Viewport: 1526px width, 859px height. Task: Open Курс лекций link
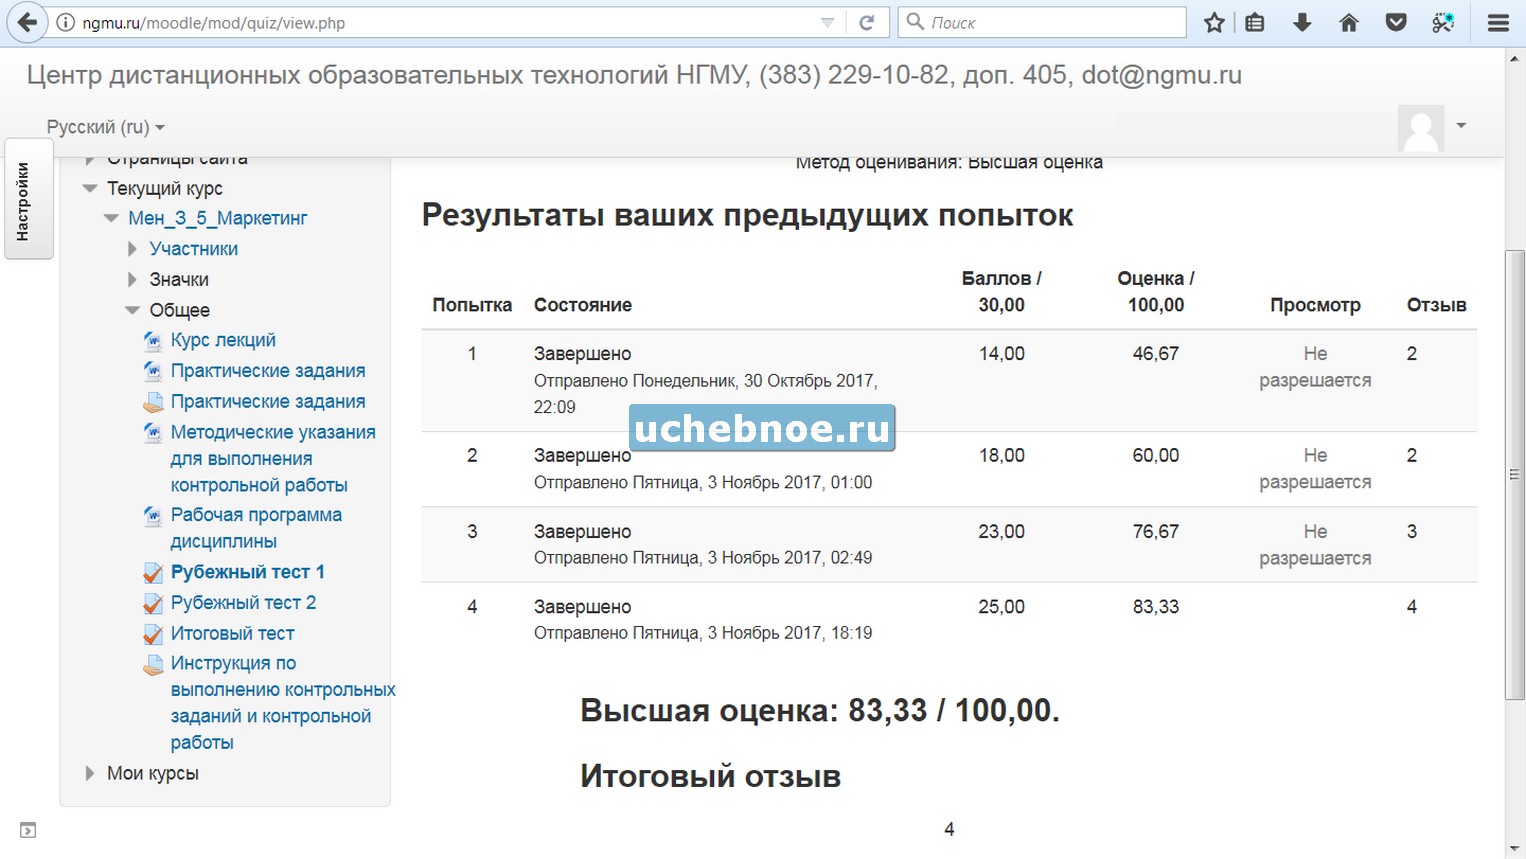coord(223,340)
